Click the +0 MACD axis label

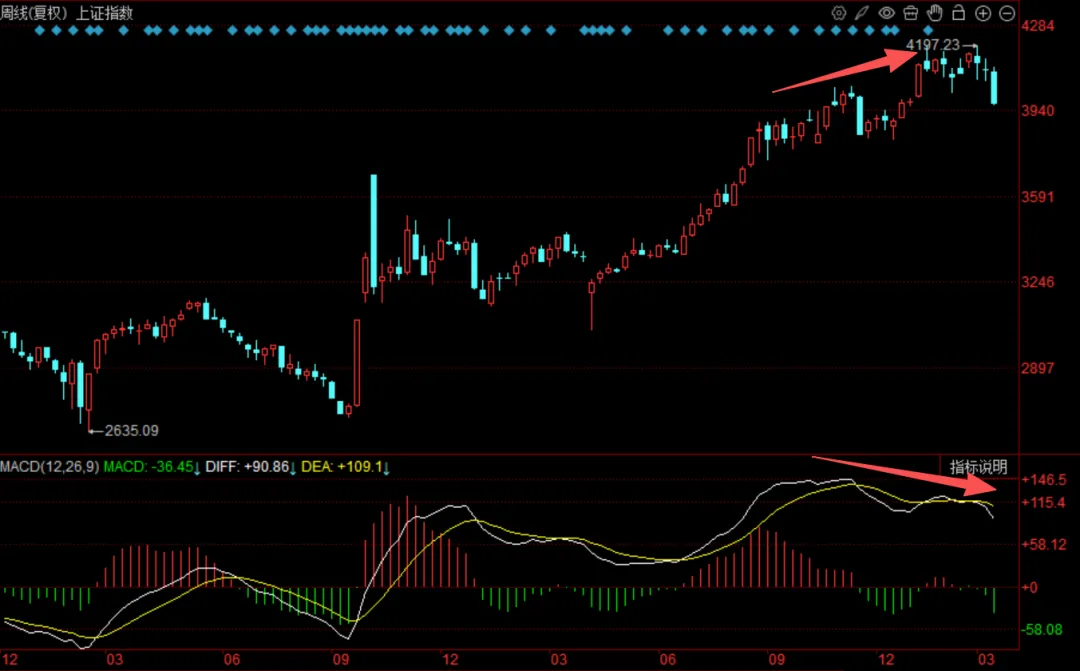pyautogui.click(x=1030, y=588)
